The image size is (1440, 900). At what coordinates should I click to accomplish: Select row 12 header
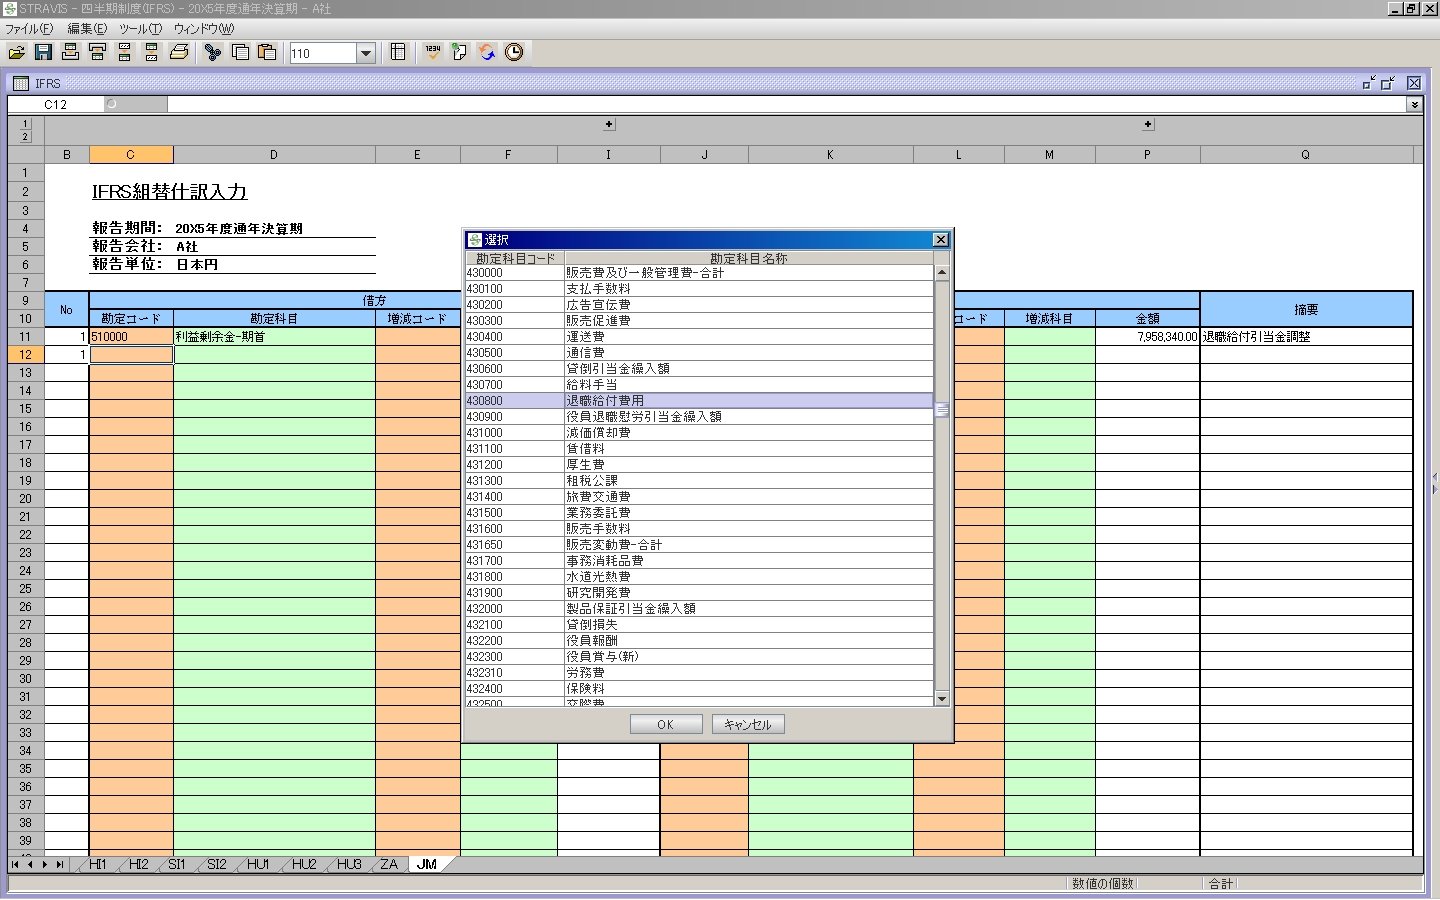(x=25, y=355)
